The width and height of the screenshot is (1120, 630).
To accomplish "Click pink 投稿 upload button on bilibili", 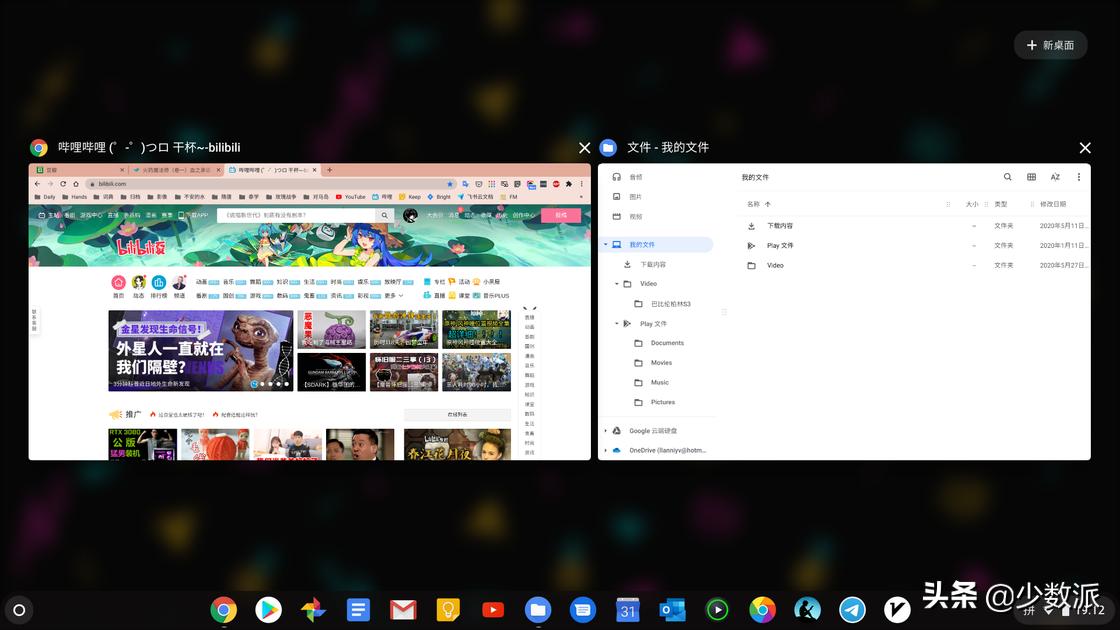I will [x=561, y=215].
